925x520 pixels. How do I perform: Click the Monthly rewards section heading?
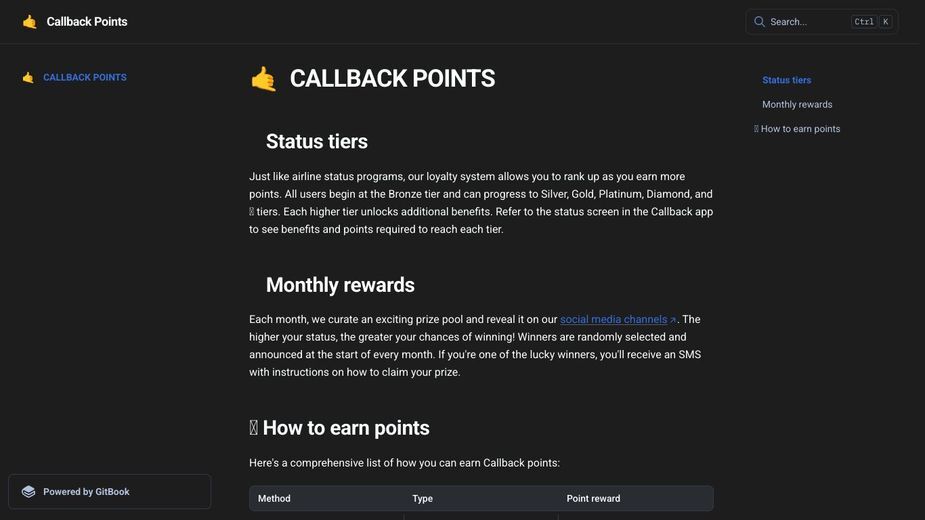tap(340, 285)
